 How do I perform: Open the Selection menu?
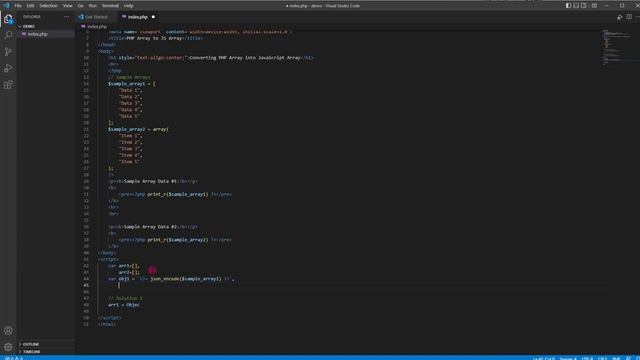(x=49, y=6)
